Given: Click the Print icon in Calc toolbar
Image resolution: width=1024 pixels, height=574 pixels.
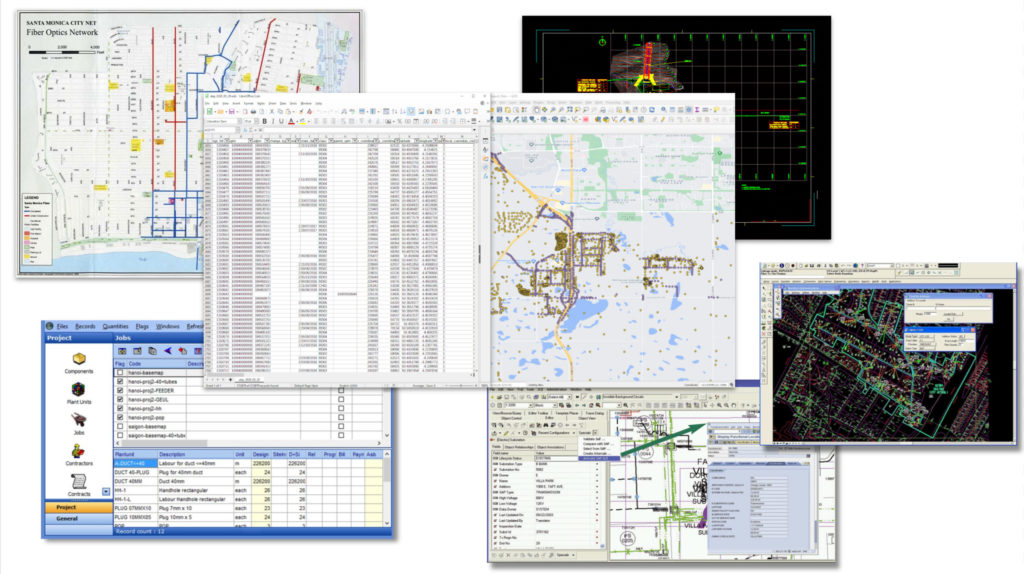Looking at the screenshot, I should [x=253, y=111].
